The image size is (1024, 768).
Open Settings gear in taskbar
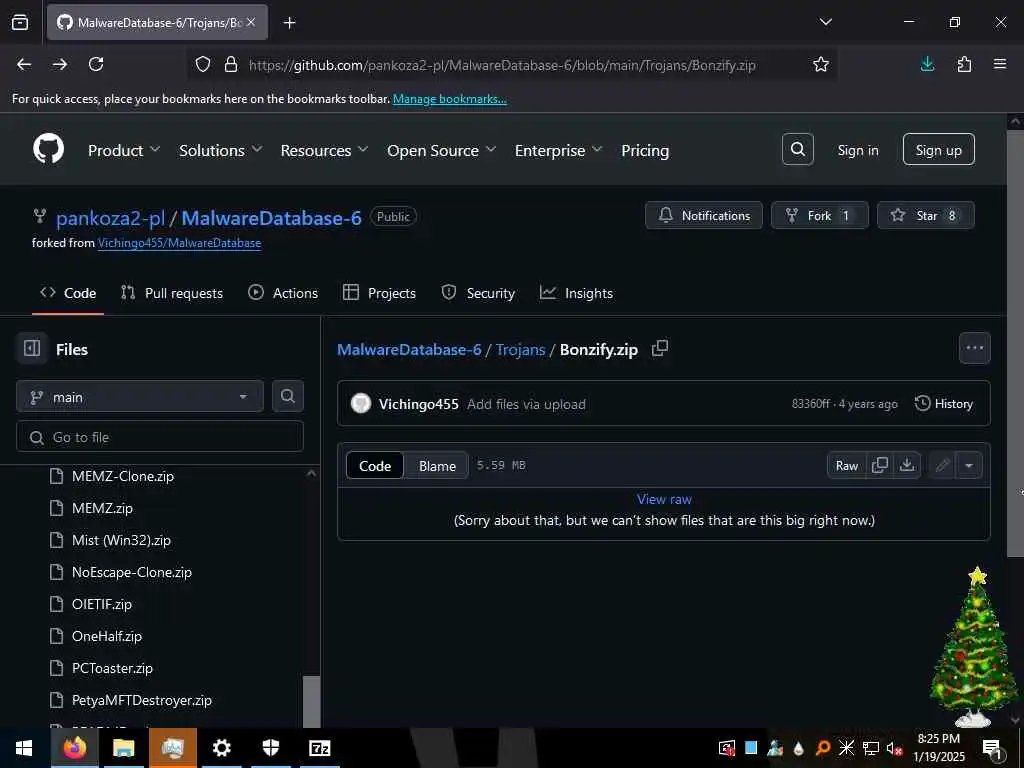(221, 748)
